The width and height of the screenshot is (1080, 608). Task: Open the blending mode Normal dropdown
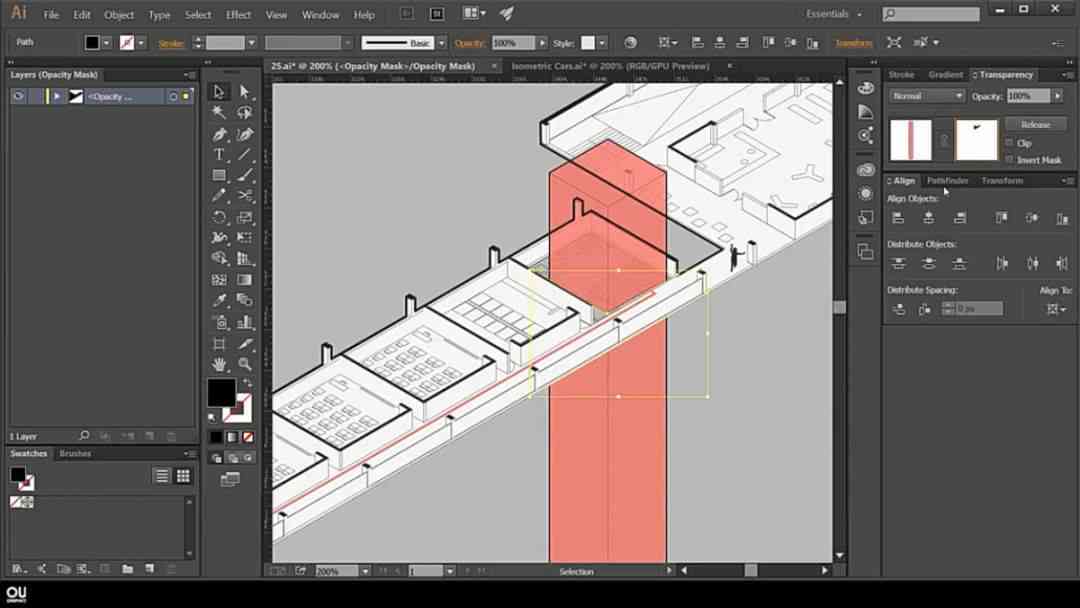pos(927,96)
